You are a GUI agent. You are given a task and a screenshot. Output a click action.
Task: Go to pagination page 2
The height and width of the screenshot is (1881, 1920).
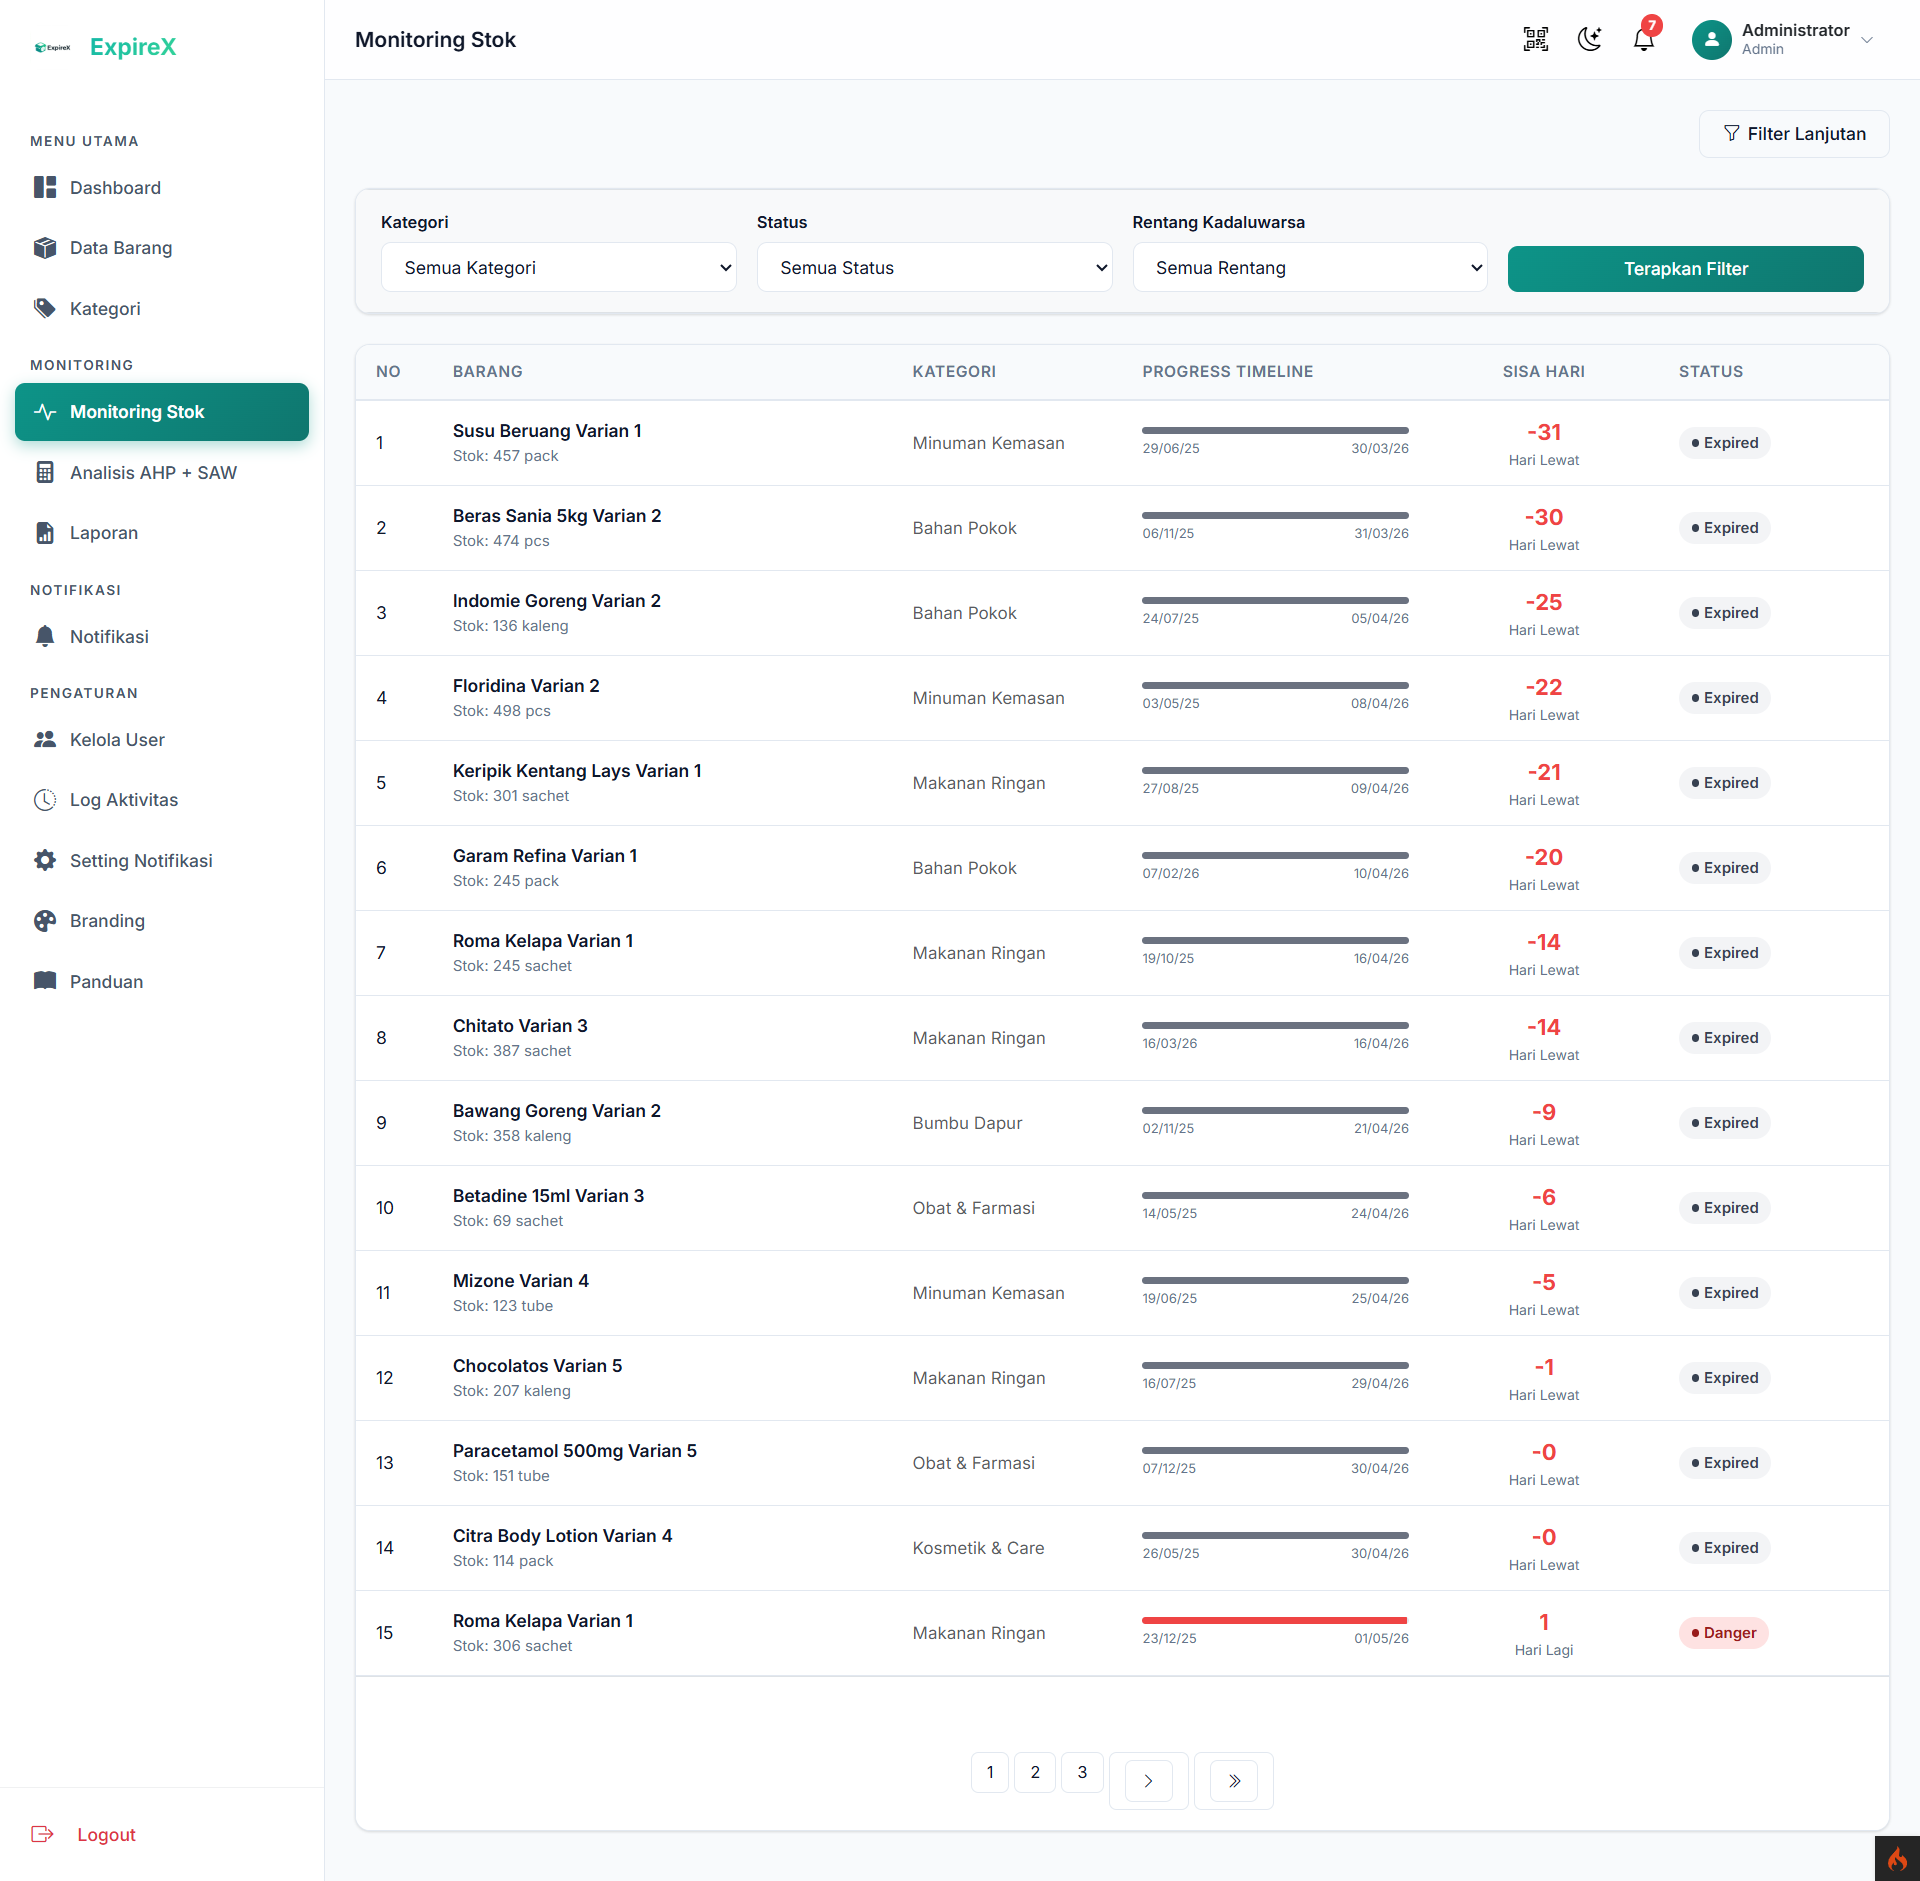[1035, 1773]
